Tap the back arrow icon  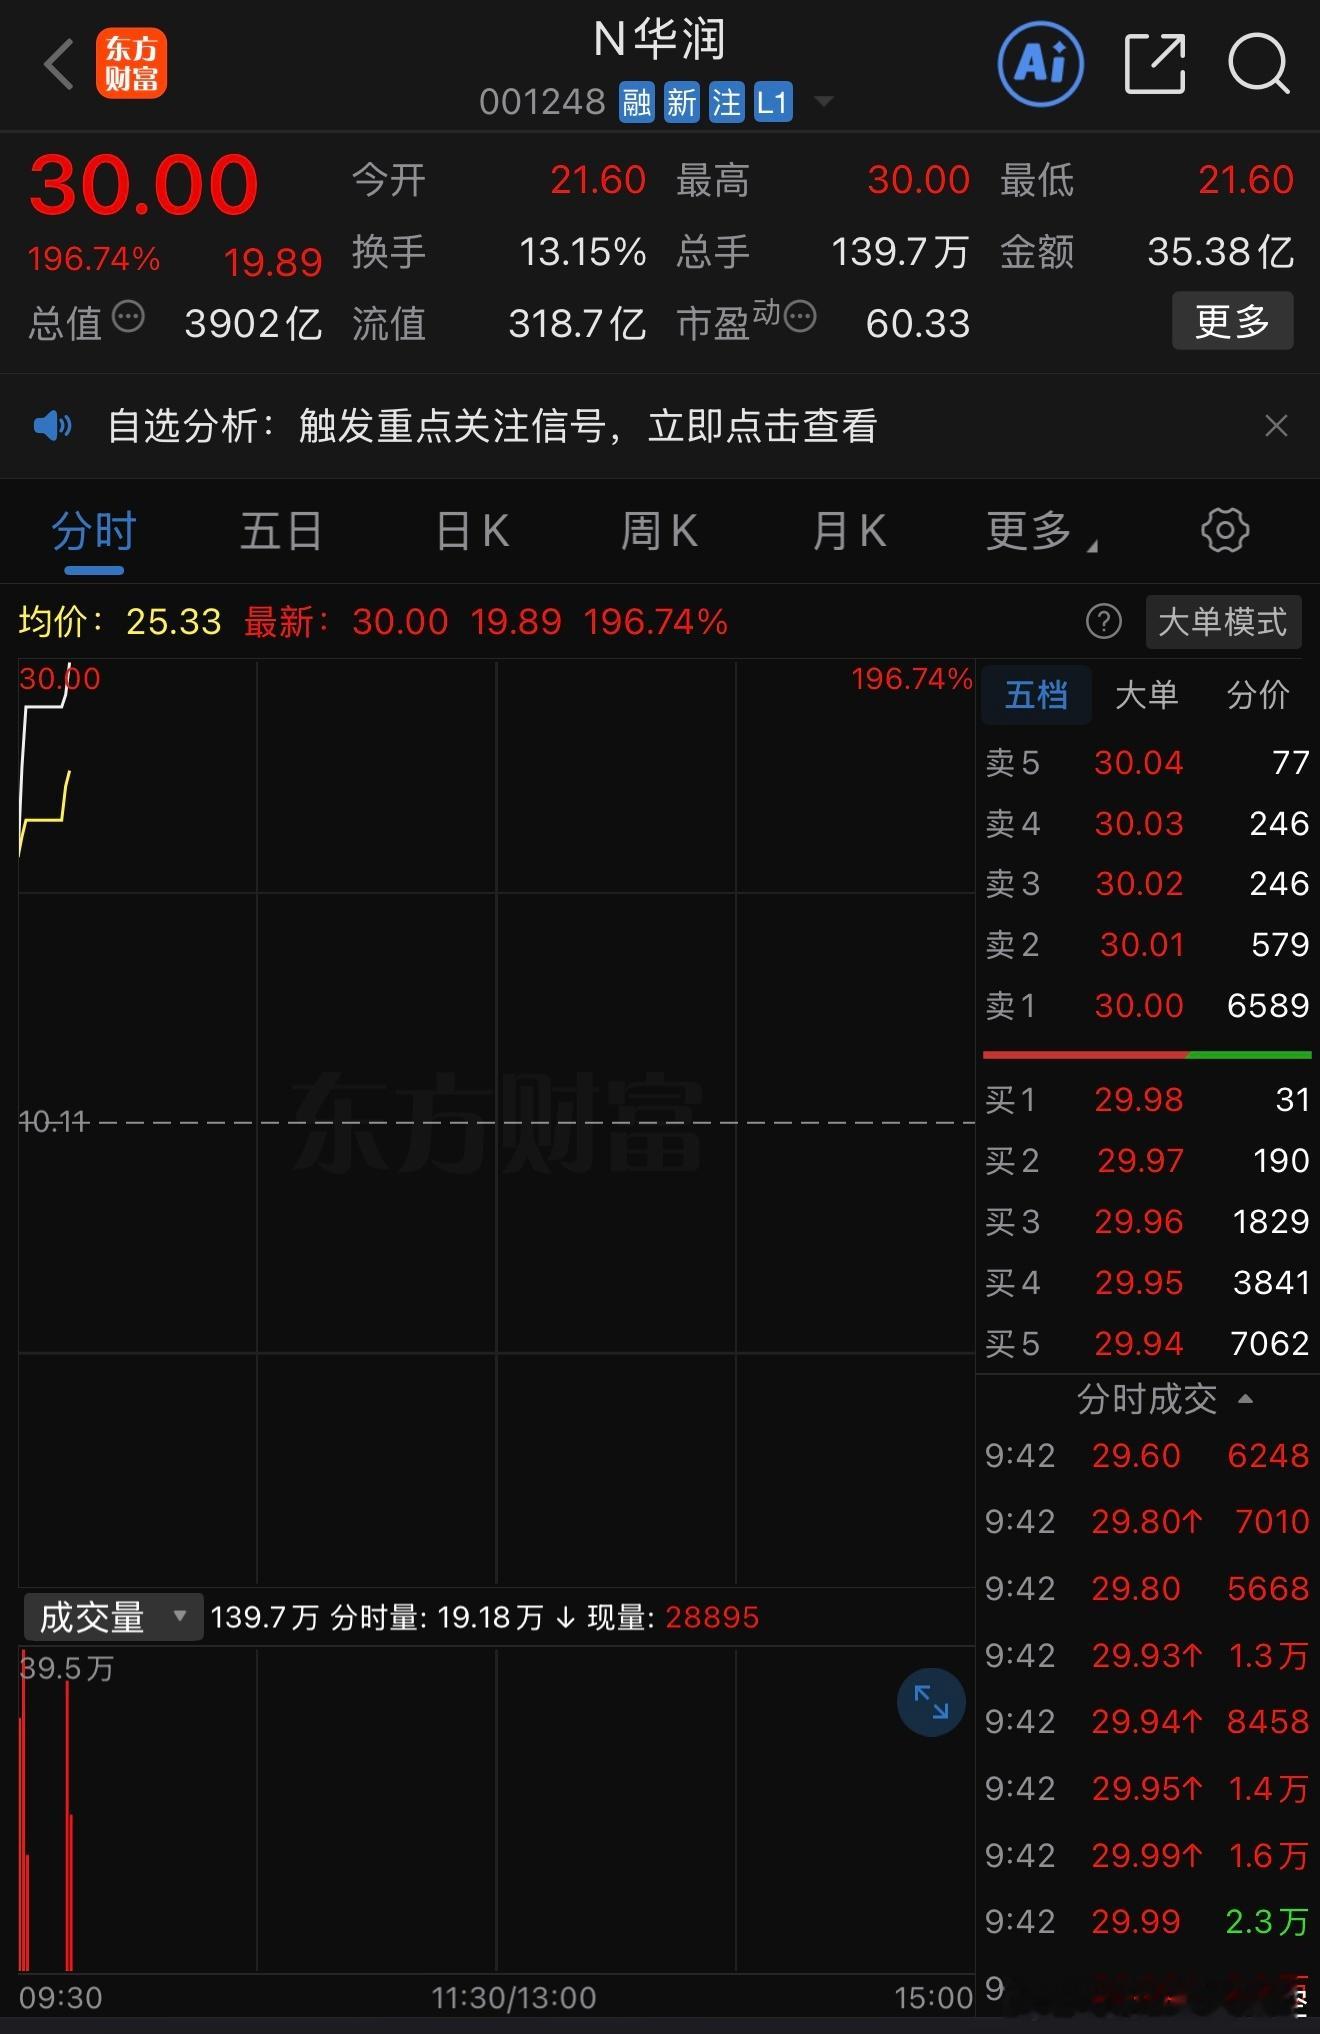coord(59,65)
